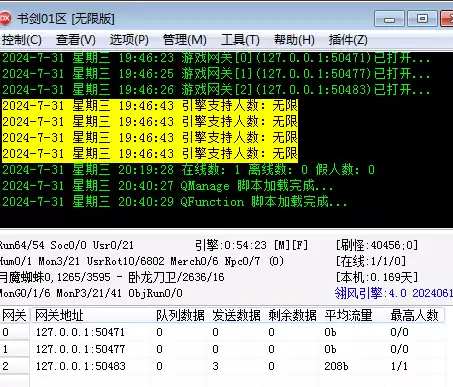Click the 发送数据 column header
453x387 pixels.
[x=236, y=315]
